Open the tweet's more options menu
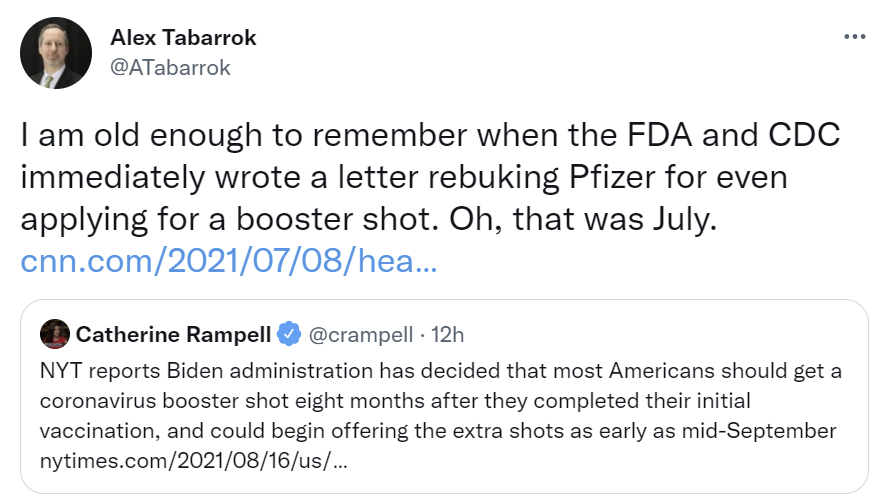Viewport: 889px width, 503px height. [x=854, y=36]
